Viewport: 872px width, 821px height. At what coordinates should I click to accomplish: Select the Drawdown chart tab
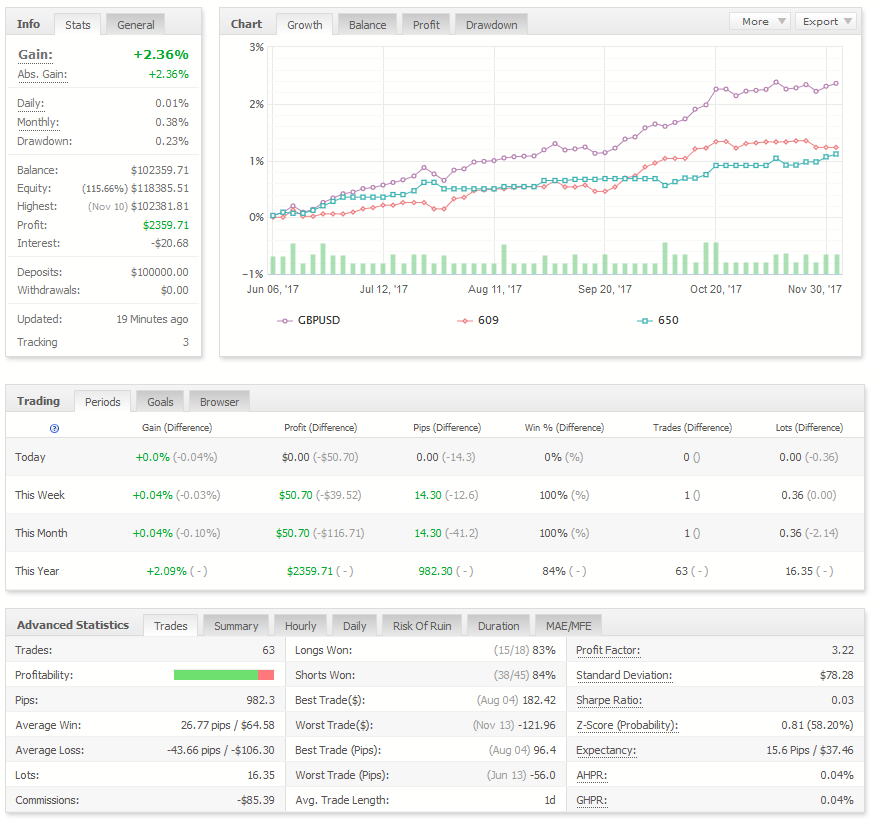pos(492,25)
